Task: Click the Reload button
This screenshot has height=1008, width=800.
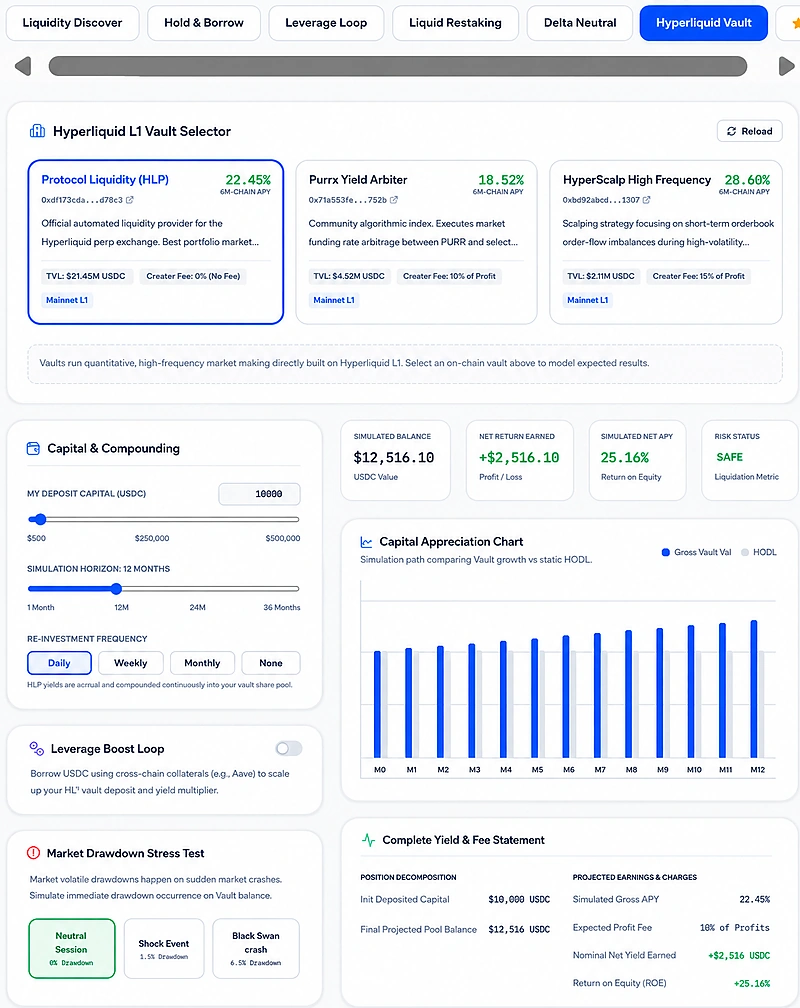Action: 749,131
